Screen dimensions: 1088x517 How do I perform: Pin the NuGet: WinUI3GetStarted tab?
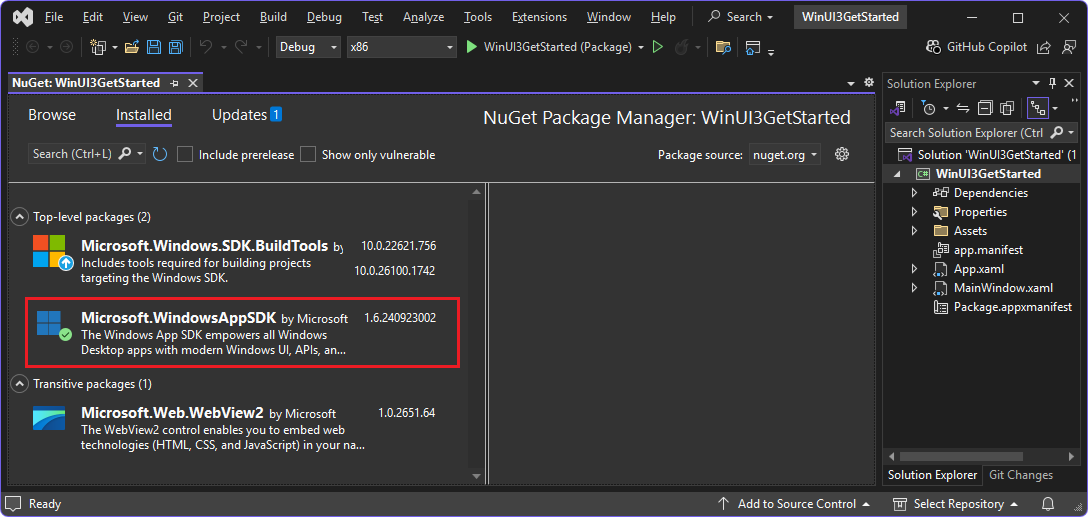pyautogui.click(x=174, y=83)
